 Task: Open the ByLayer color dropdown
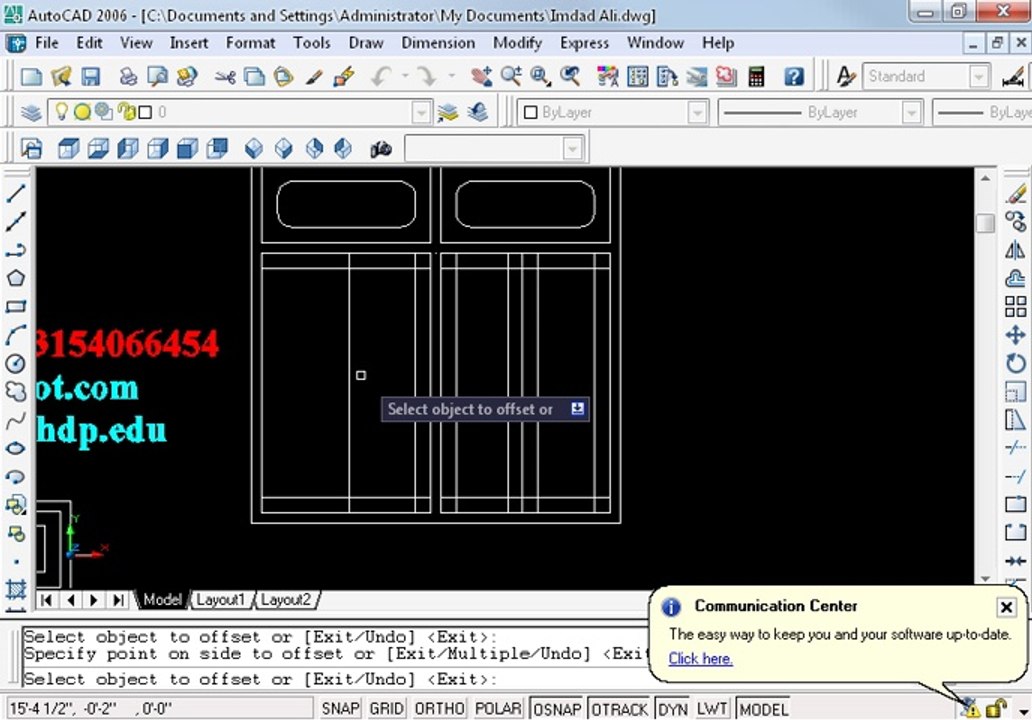697,113
